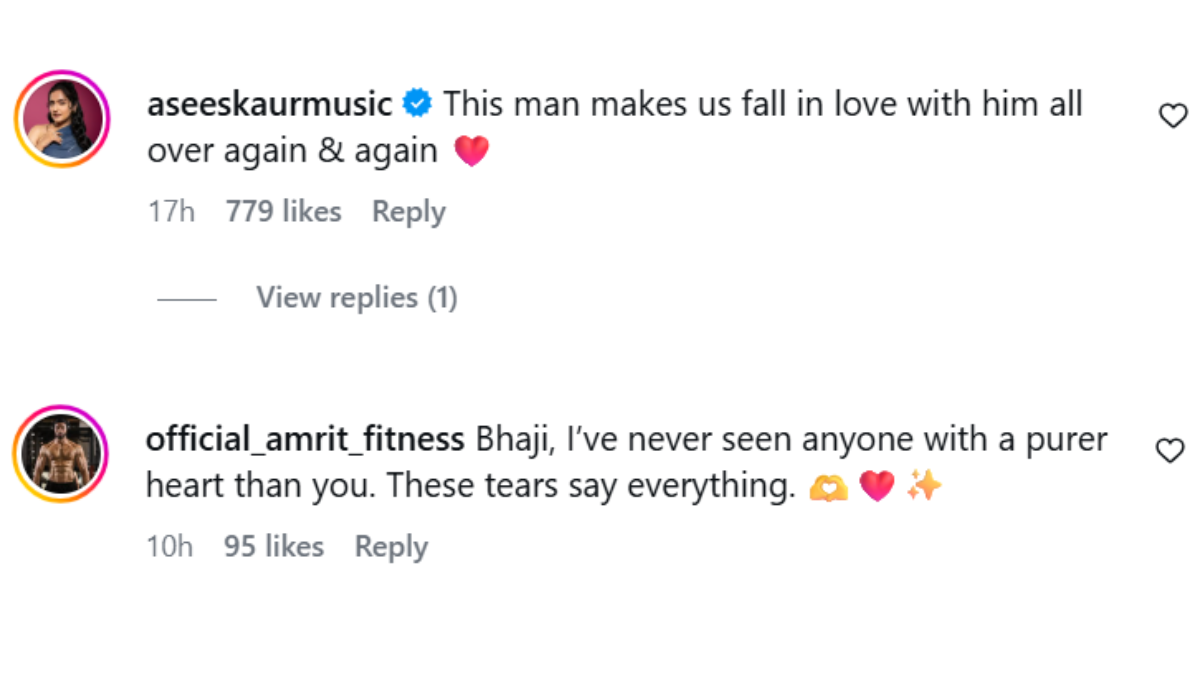Click the red heart emoji after "say everything"
This screenshot has height=675, width=1200.
877,487
